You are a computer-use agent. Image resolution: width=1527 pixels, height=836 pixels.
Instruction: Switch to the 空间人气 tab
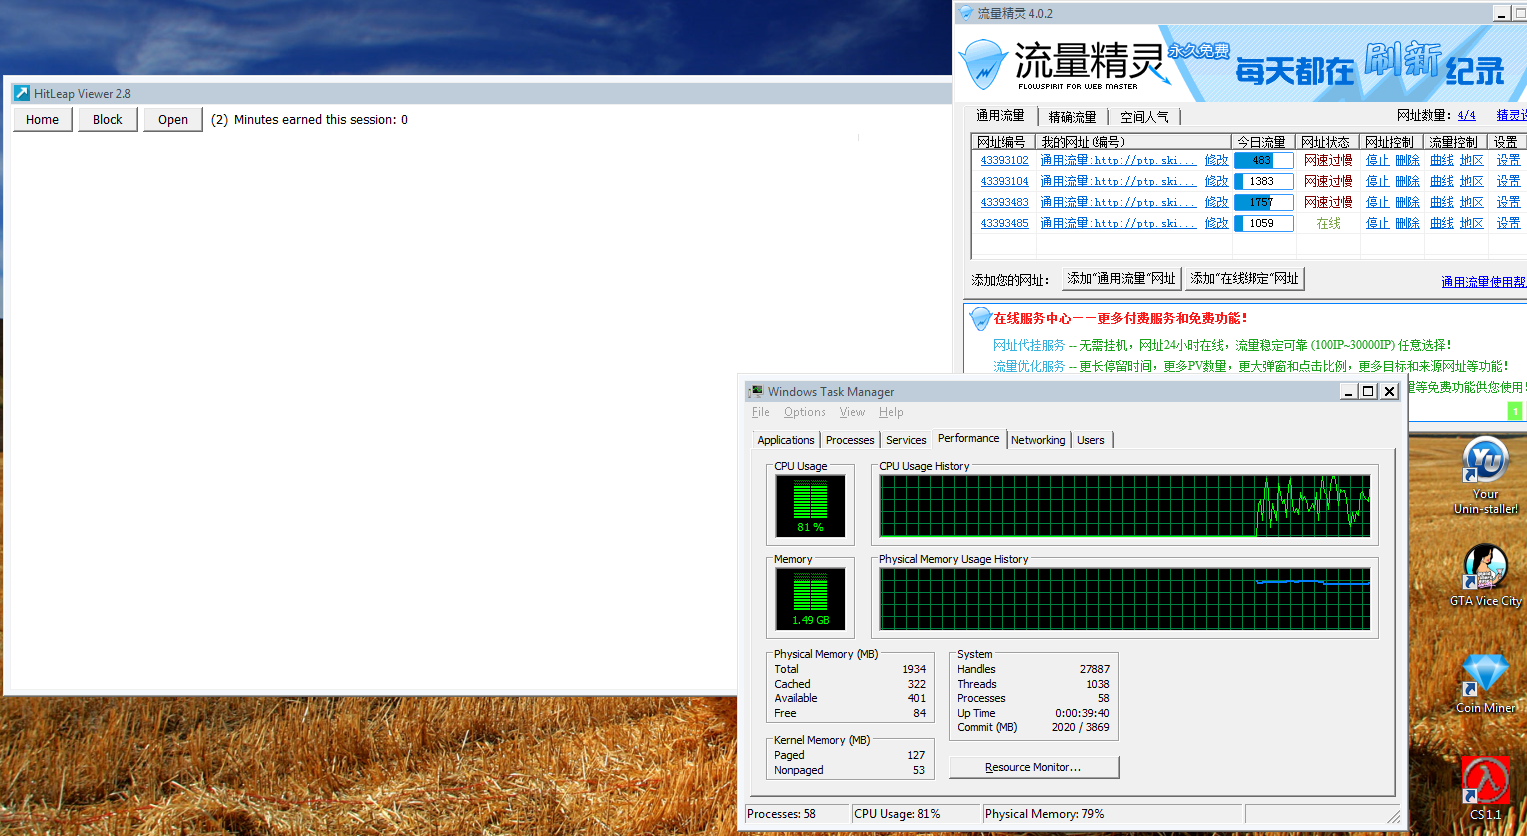(1144, 117)
